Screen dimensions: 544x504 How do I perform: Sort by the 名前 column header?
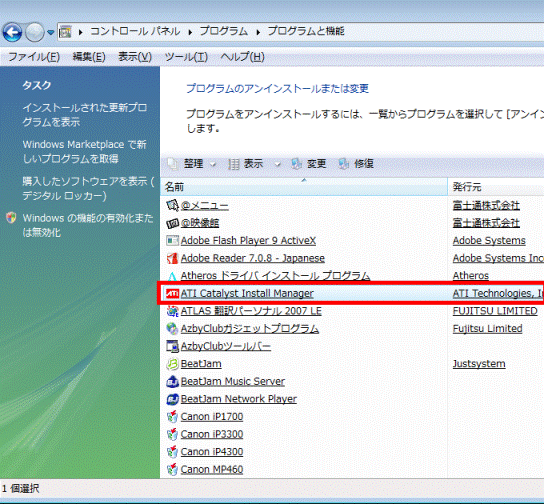(x=304, y=187)
